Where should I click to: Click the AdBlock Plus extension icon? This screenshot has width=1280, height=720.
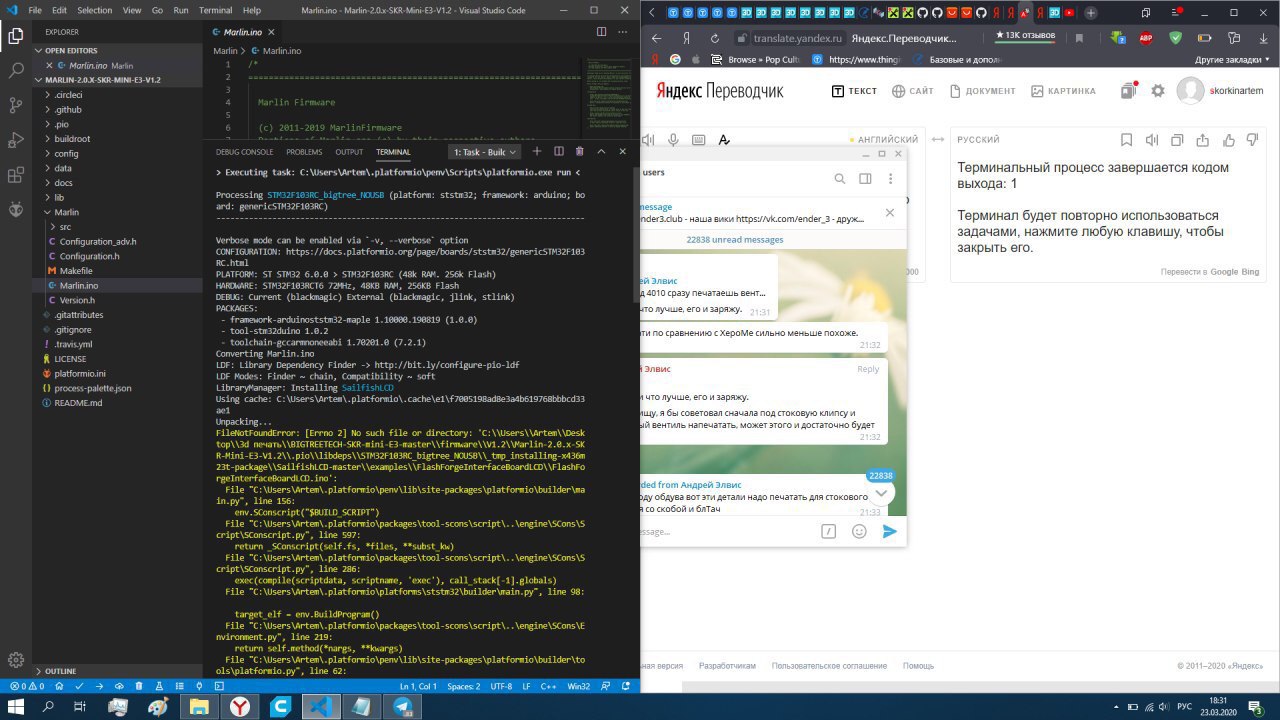(x=1146, y=38)
